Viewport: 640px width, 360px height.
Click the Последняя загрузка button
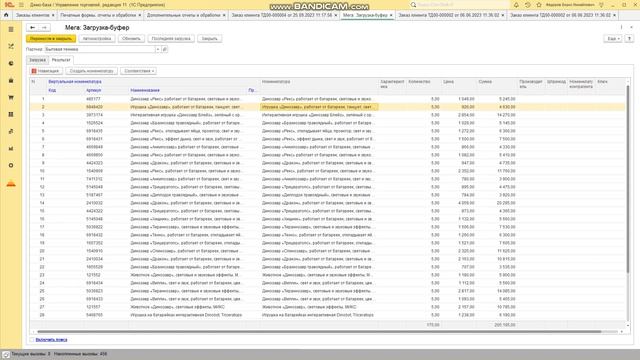171,38
